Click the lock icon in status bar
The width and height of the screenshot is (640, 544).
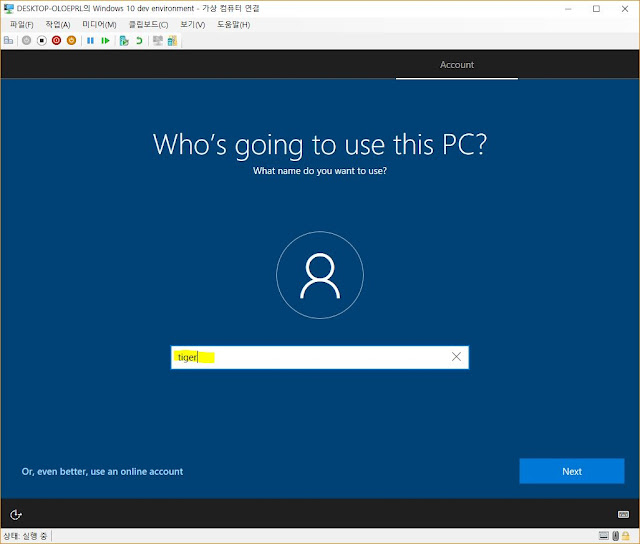626,536
